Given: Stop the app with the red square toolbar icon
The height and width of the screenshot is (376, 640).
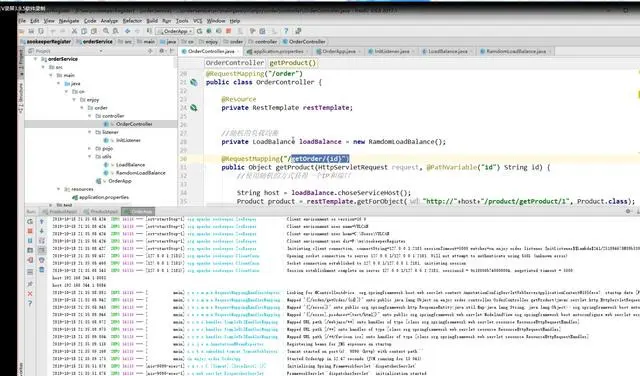Looking at the screenshot, I should (x=229, y=31).
